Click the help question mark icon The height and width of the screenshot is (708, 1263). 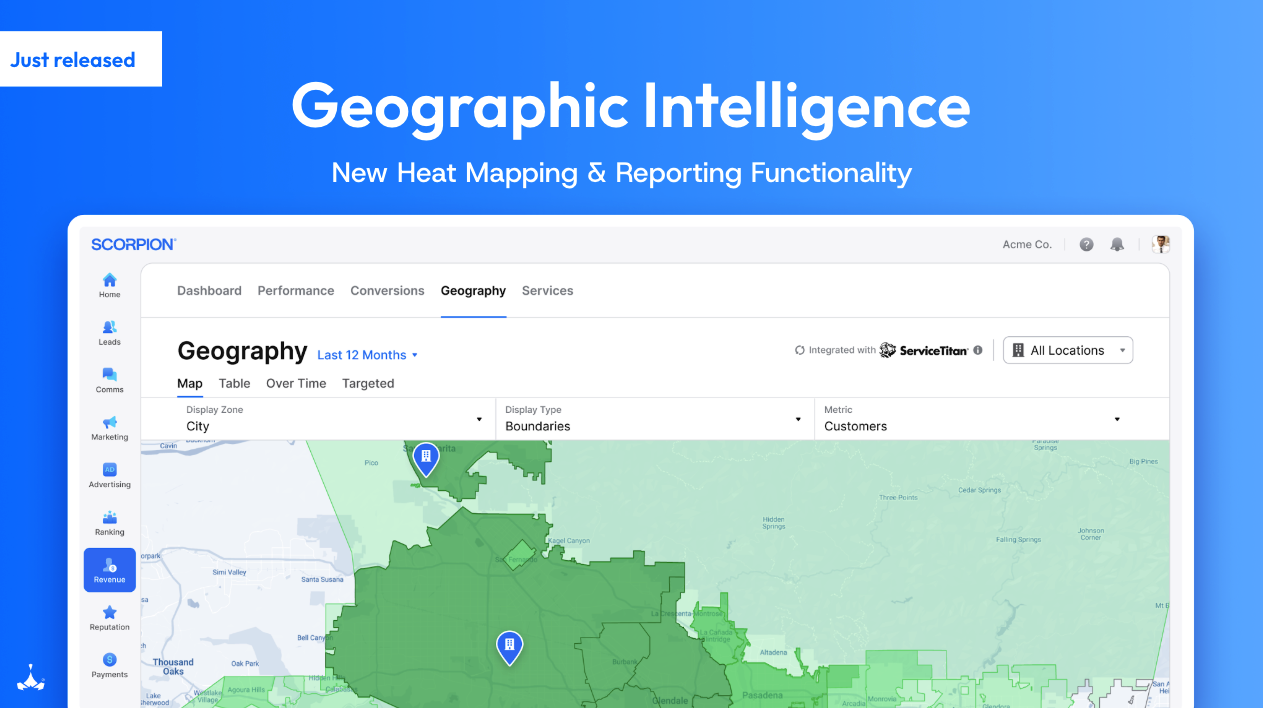coord(1086,245)
